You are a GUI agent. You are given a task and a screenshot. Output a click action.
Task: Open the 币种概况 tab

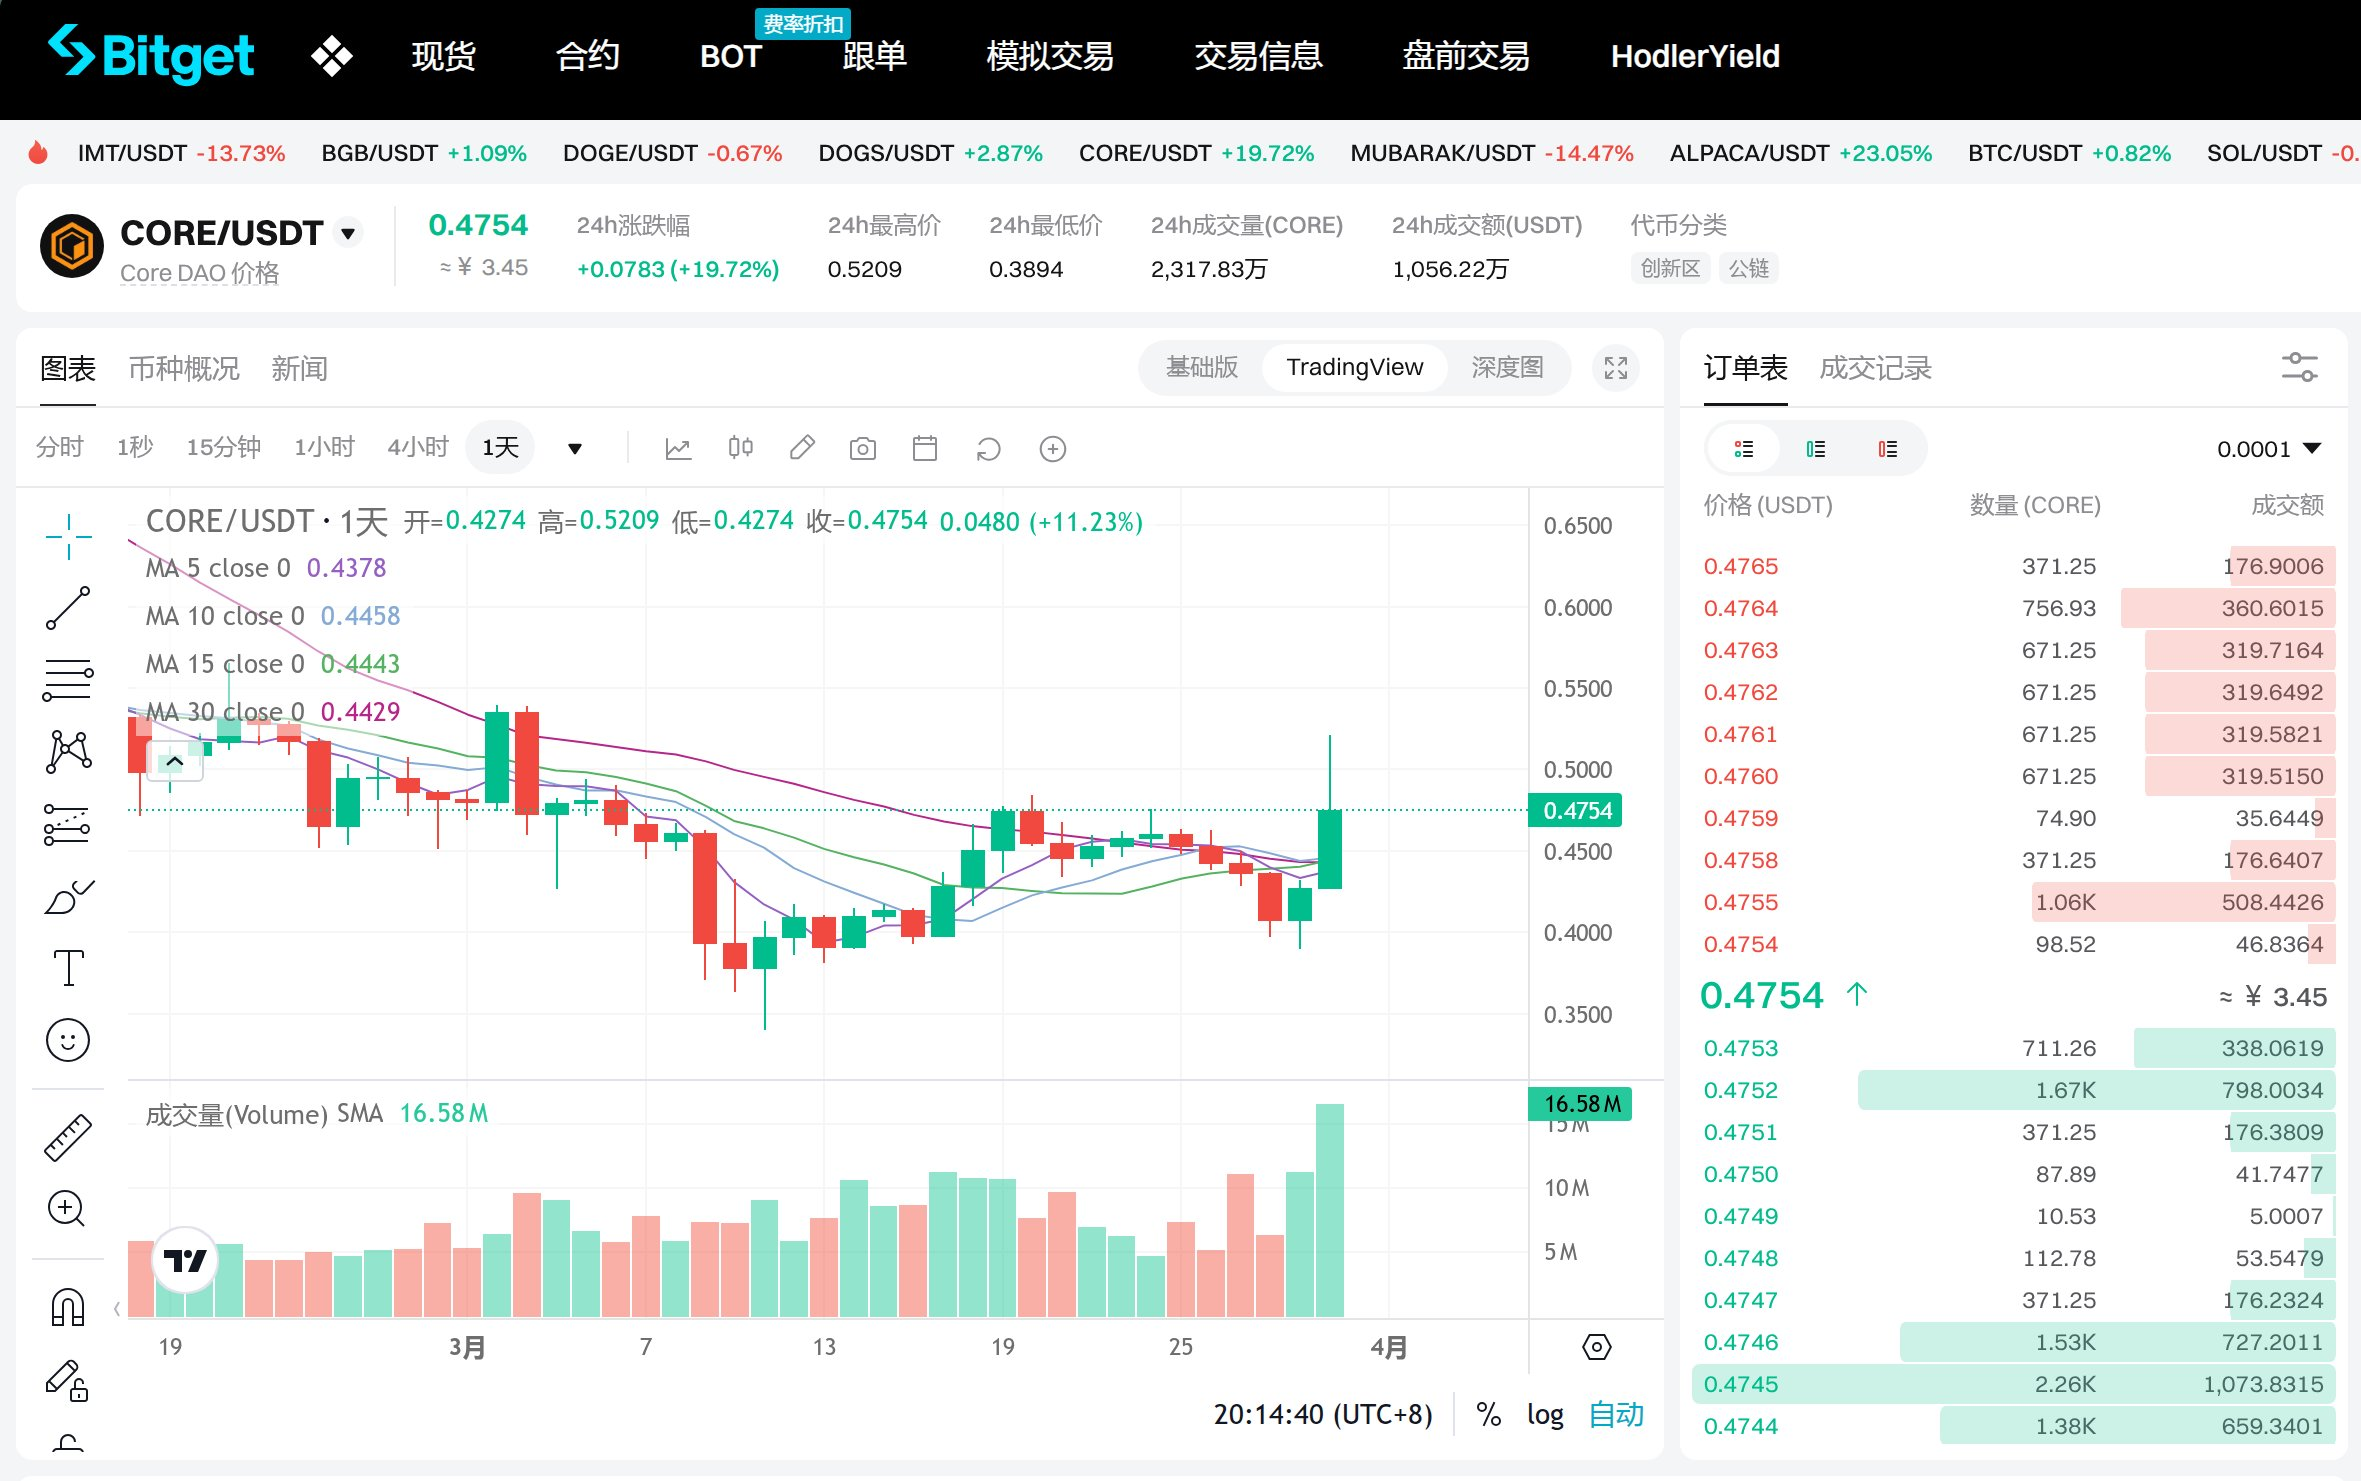184,369
